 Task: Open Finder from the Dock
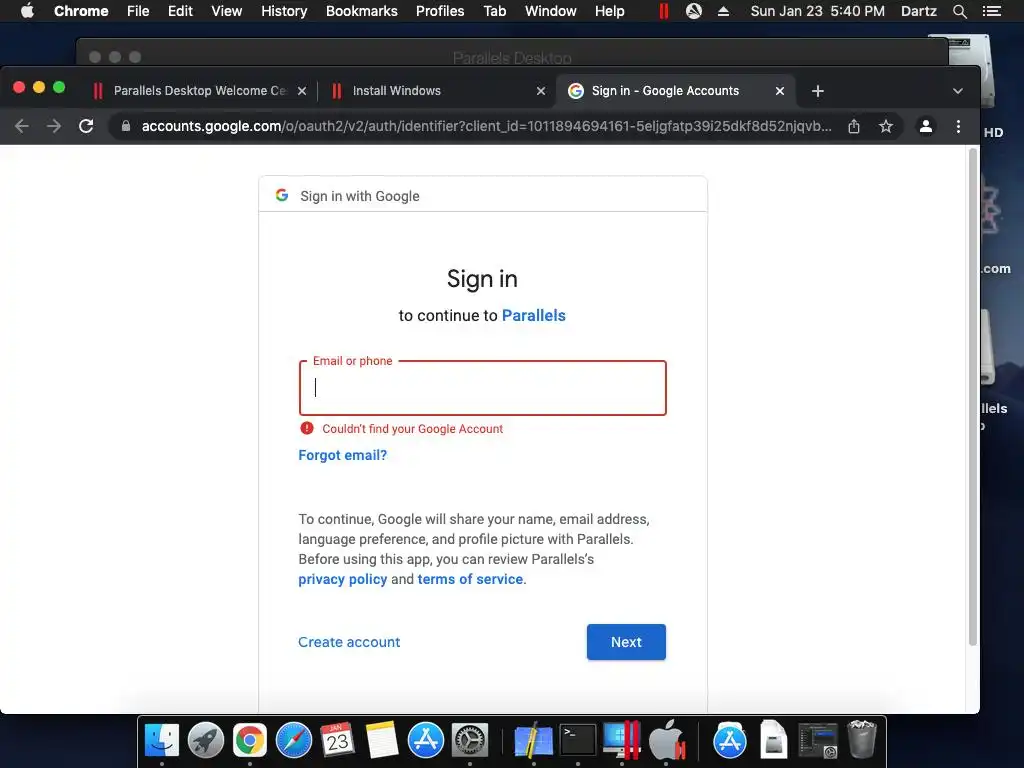coord(161,741)
